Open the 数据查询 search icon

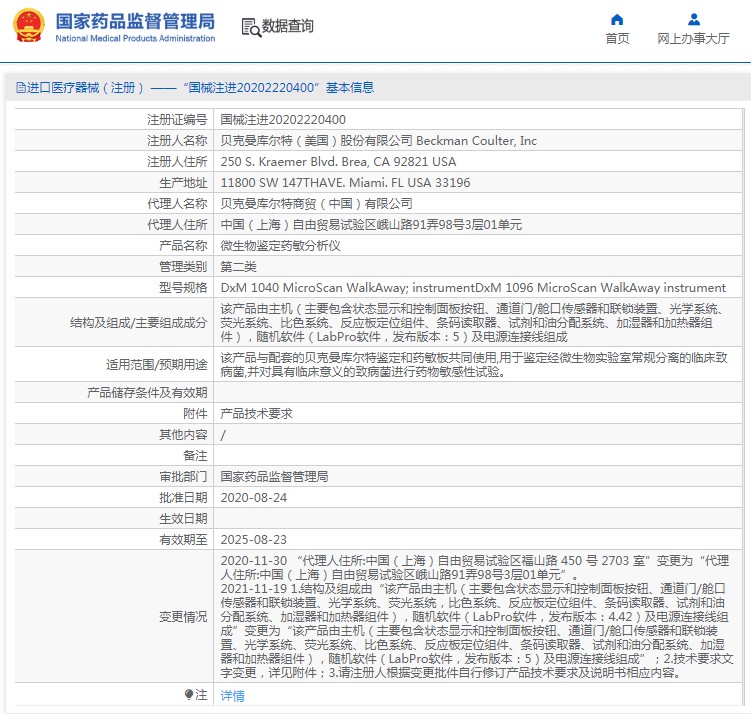coord(251,27)
